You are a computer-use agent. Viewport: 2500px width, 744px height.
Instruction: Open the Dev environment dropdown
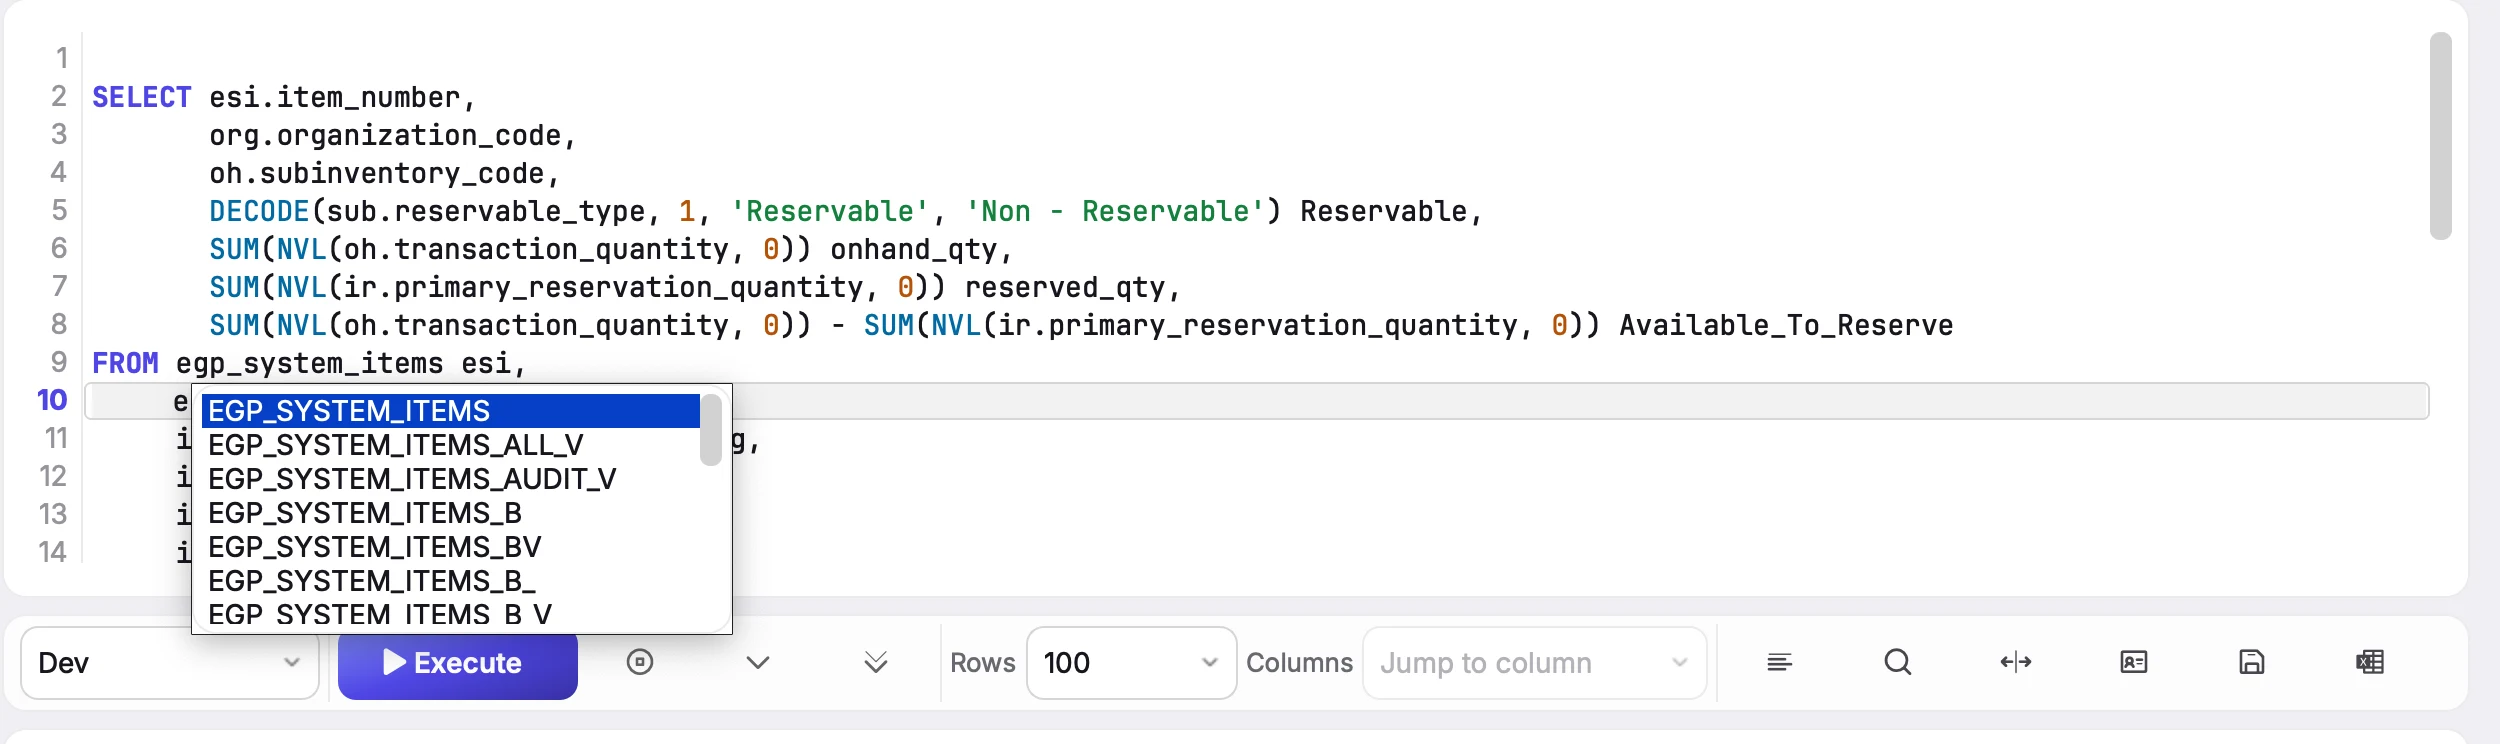pos(170,663)
